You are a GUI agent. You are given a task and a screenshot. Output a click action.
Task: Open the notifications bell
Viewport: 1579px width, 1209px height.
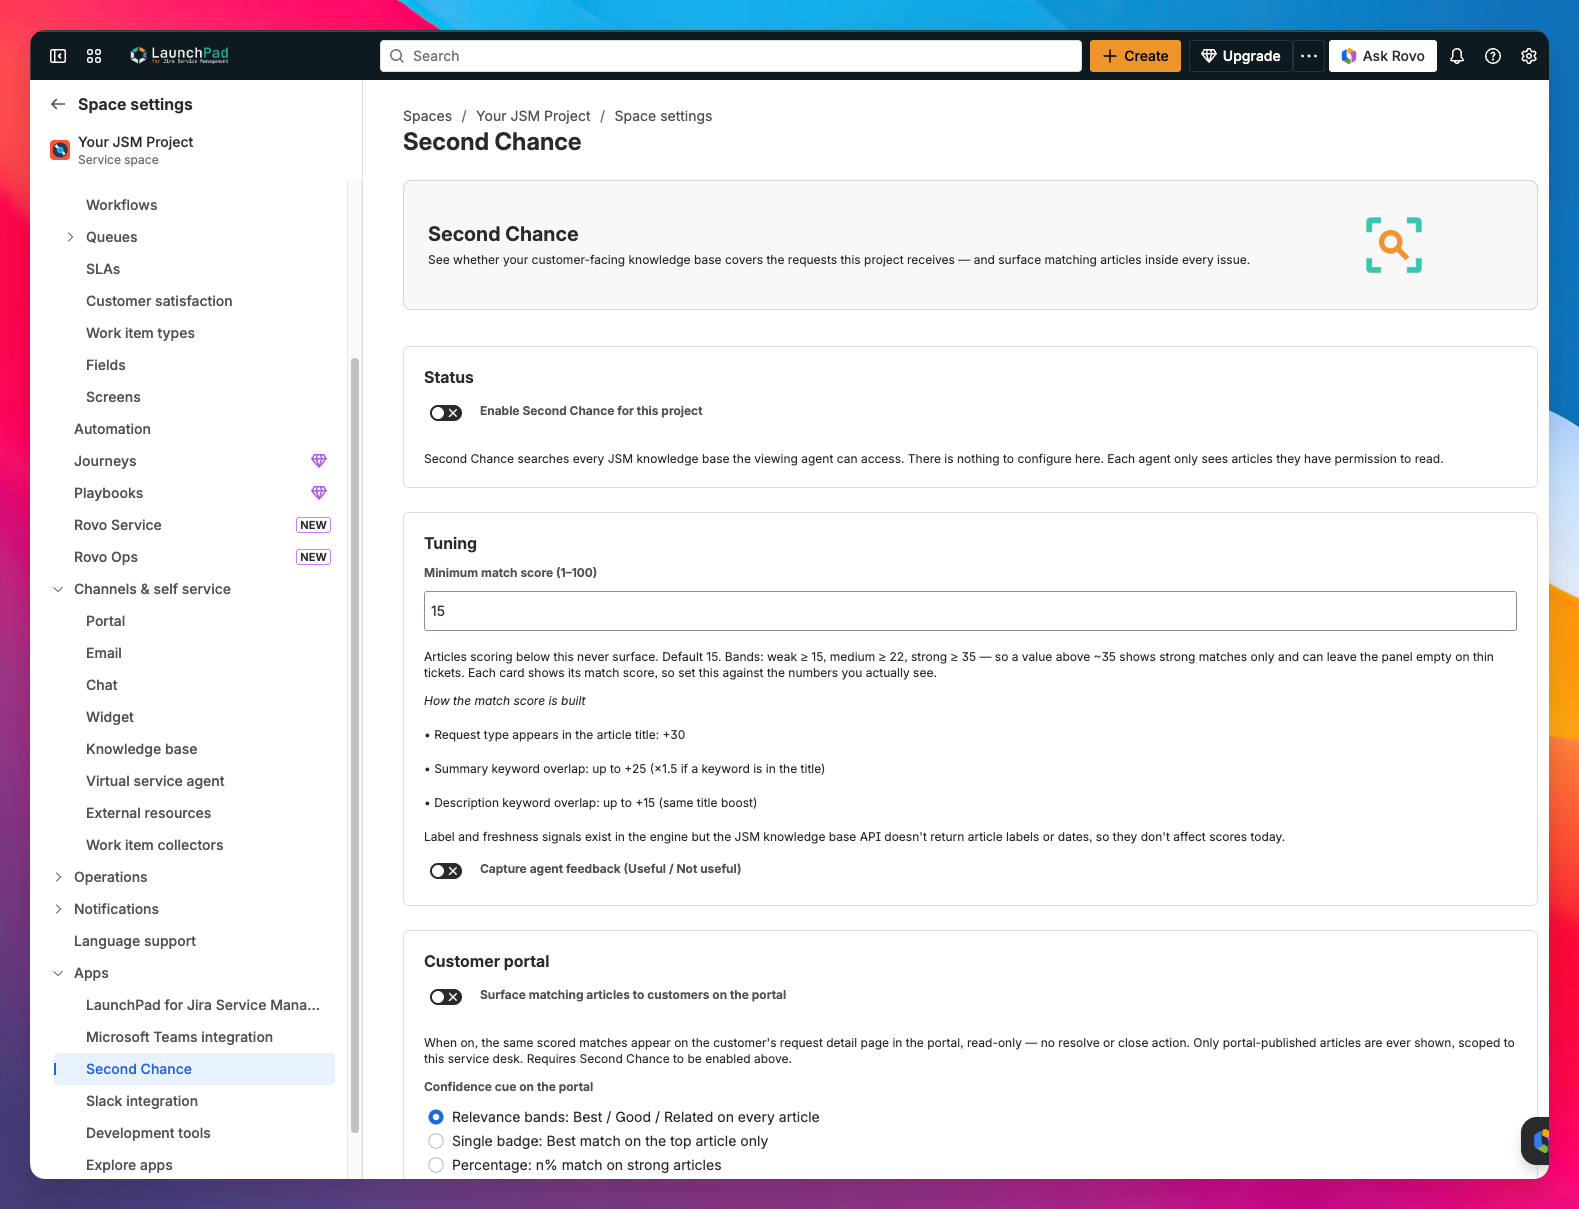tap(1457, 56)
